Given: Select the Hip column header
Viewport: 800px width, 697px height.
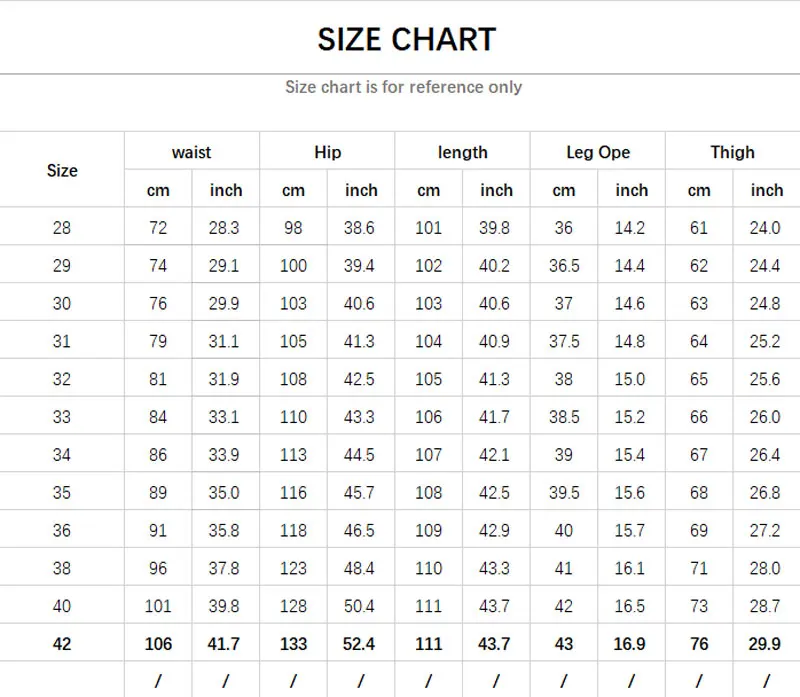Looking at the screenshot, I should [x=327, y=152].
